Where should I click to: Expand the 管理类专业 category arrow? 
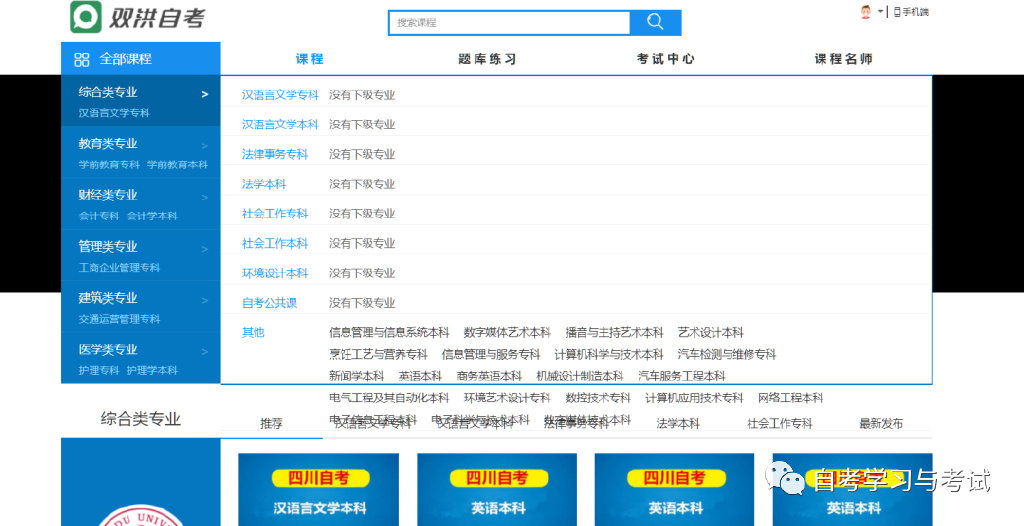point(204,249)
